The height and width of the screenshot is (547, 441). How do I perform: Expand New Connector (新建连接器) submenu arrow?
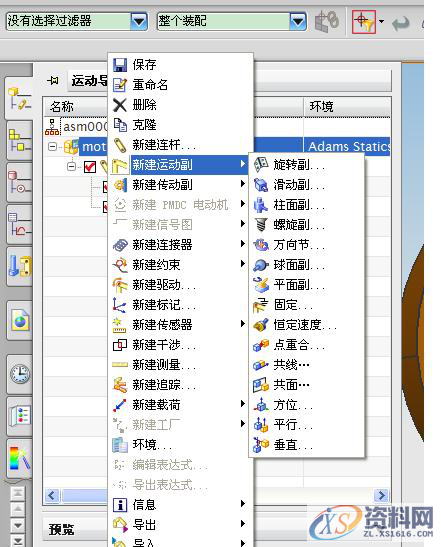point(243,243)
